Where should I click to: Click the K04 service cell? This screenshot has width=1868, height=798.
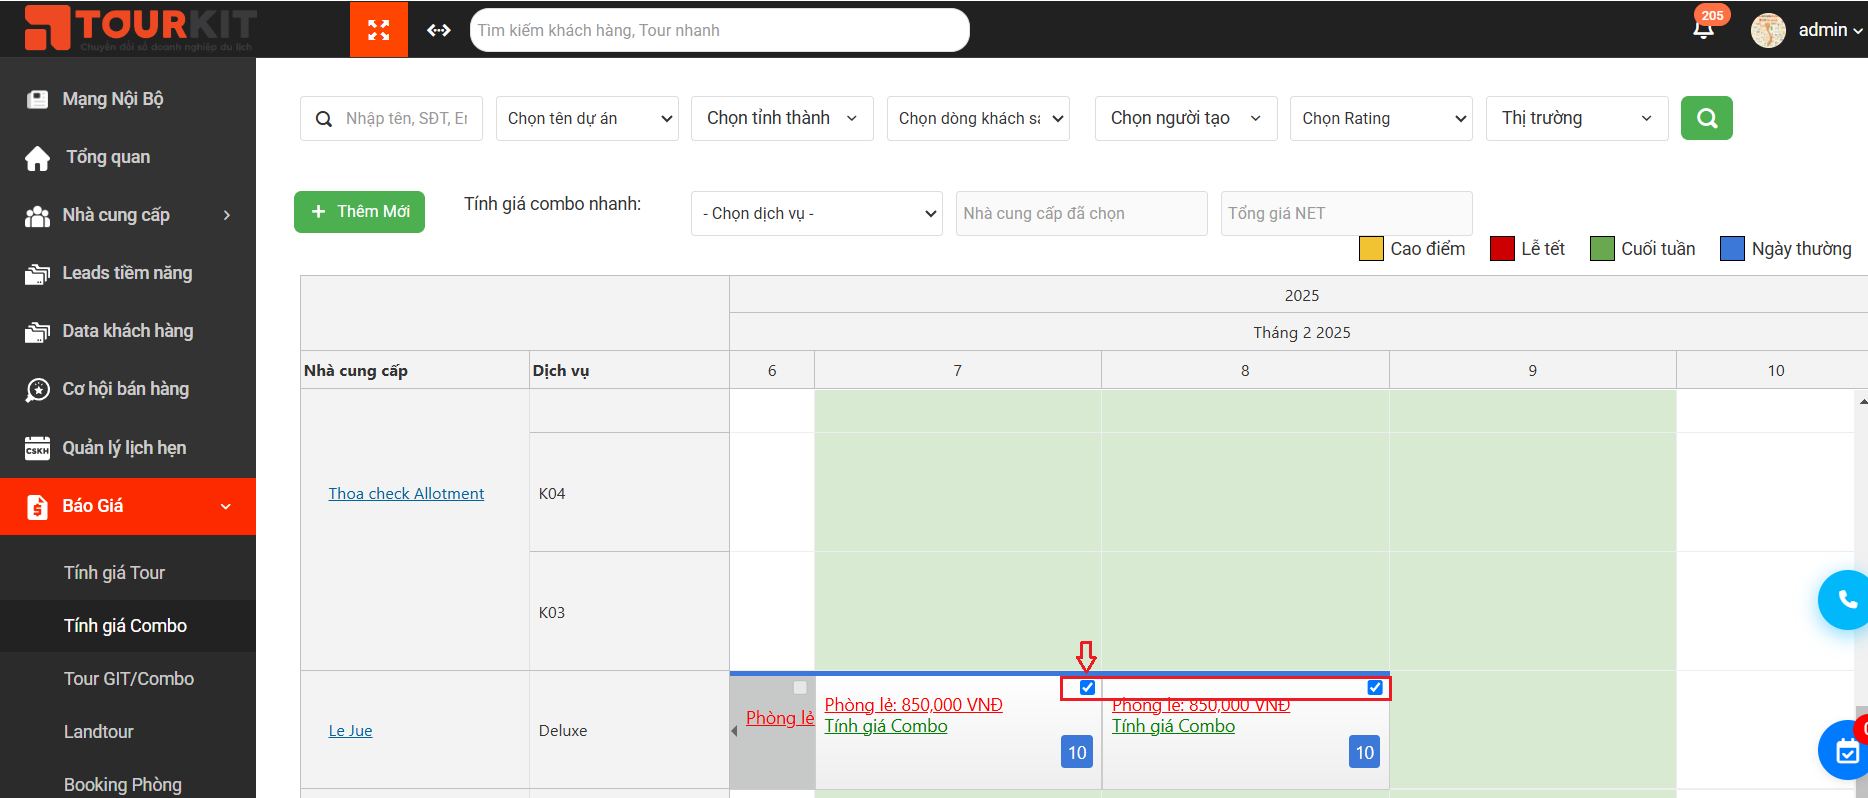click(x=629, y=493)
